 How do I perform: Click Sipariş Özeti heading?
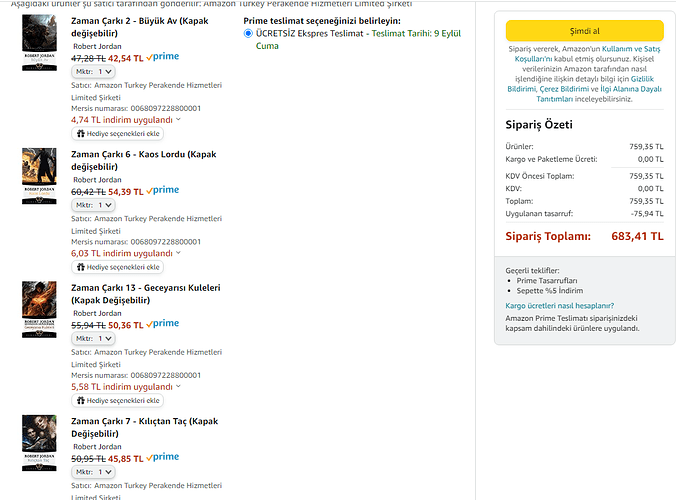[539, 125]
